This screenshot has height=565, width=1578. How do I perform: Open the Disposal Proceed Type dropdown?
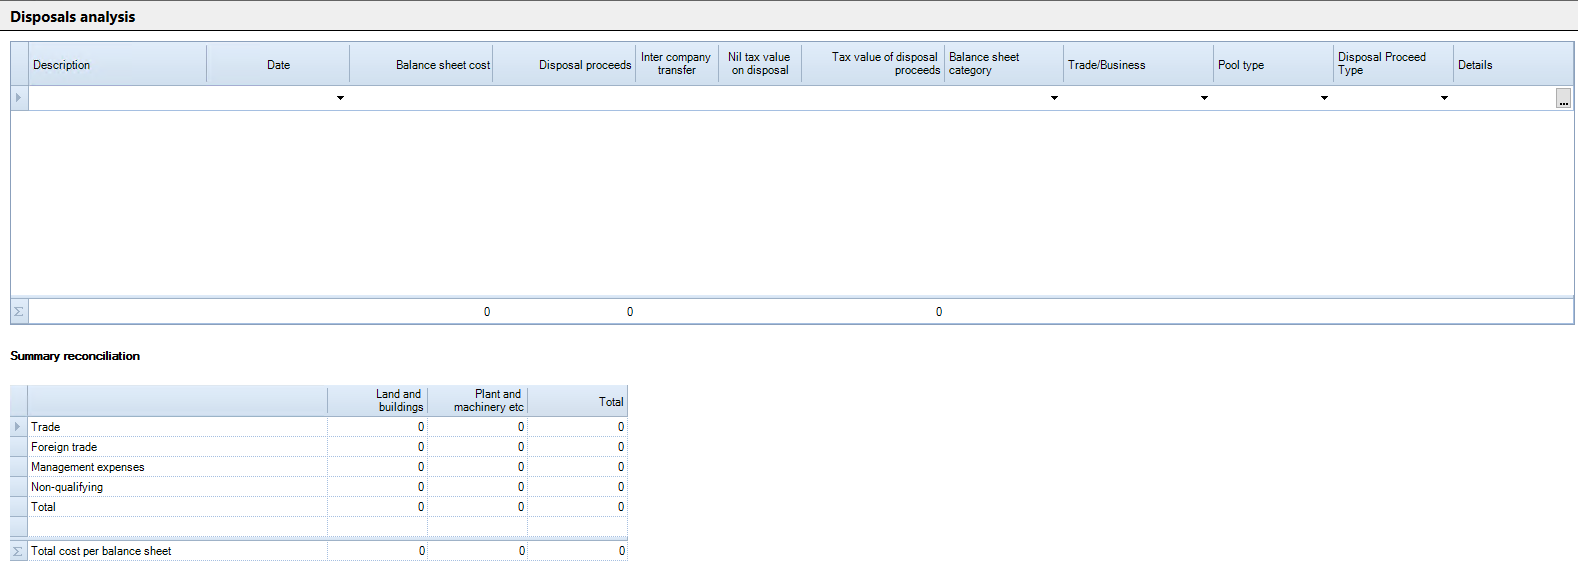tap(1444, 98)
